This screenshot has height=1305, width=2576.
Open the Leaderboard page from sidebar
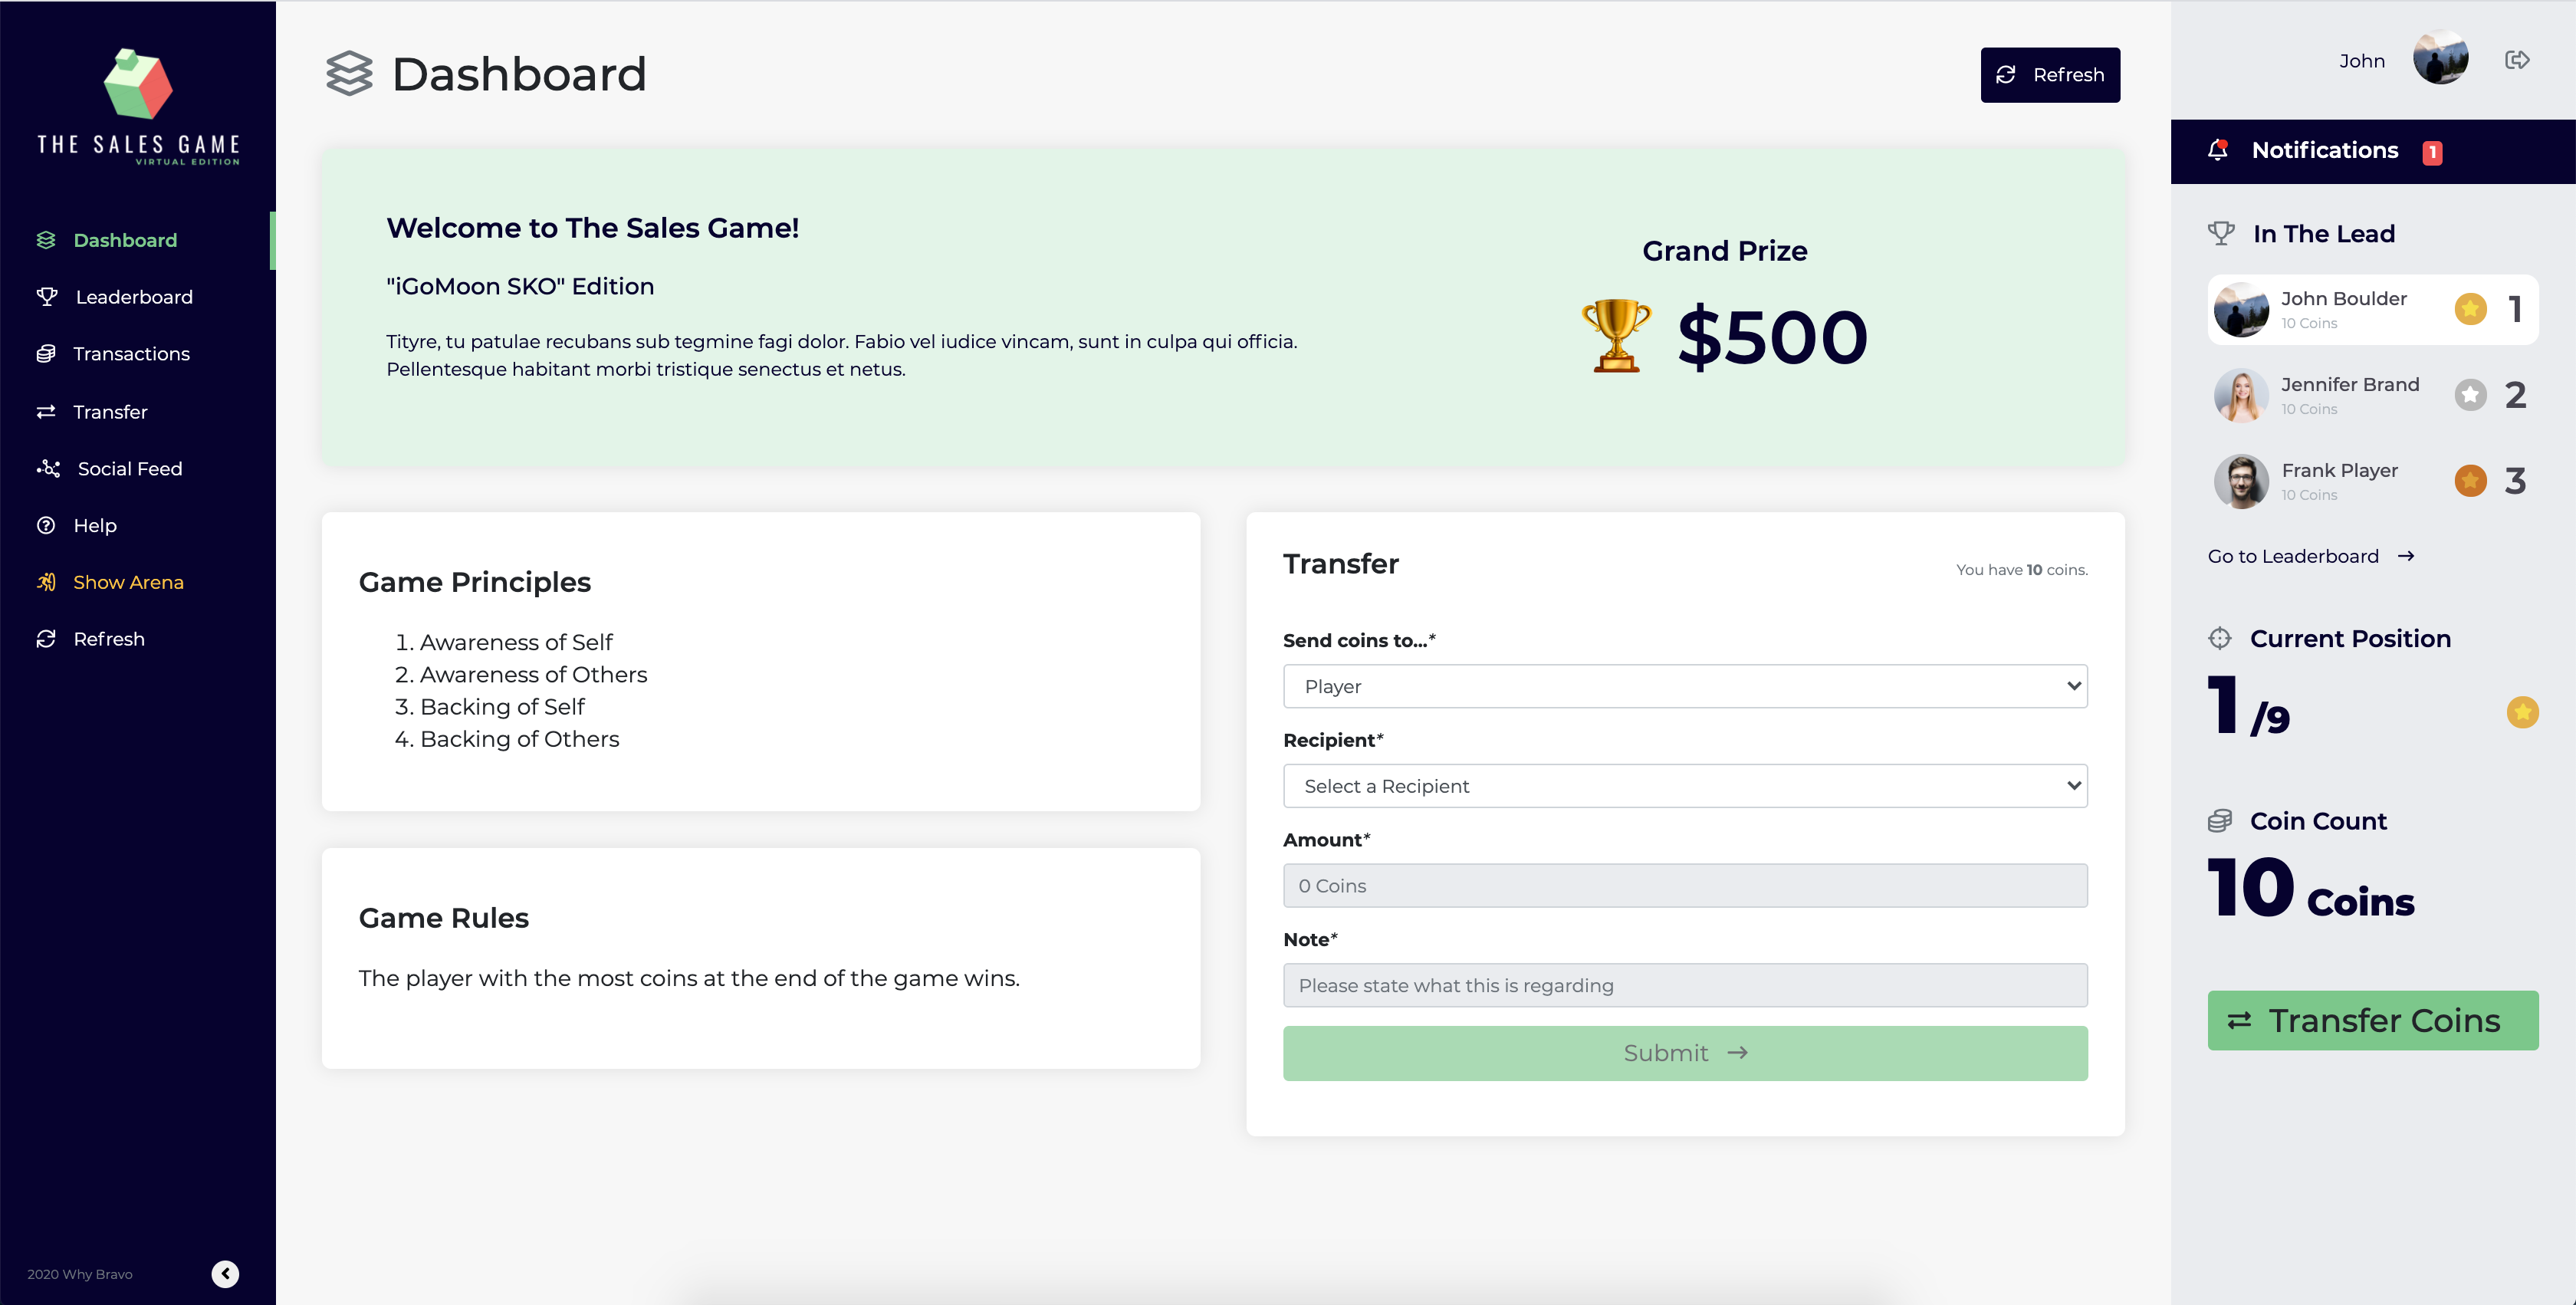134,297
